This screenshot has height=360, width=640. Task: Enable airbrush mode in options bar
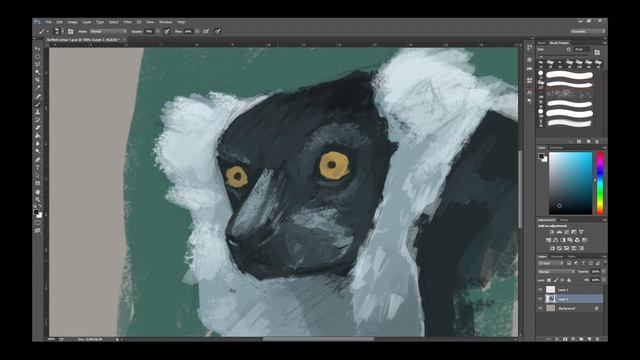point(206,31)
